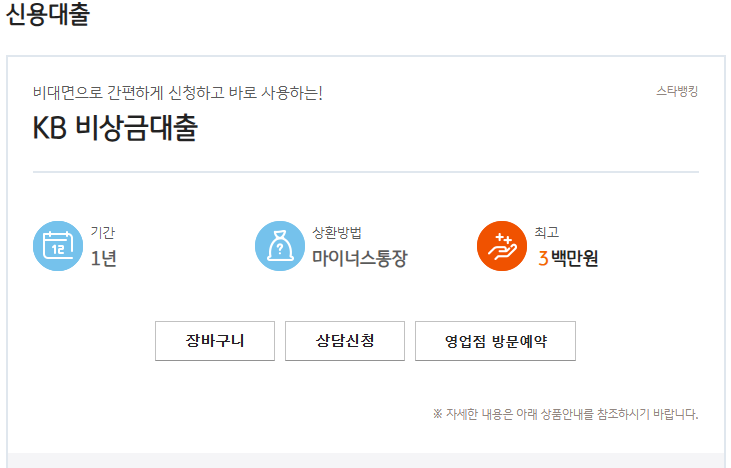
Task: Click the calendar icon for 기간
Action: pyautogui.click(x=58, y=246)
